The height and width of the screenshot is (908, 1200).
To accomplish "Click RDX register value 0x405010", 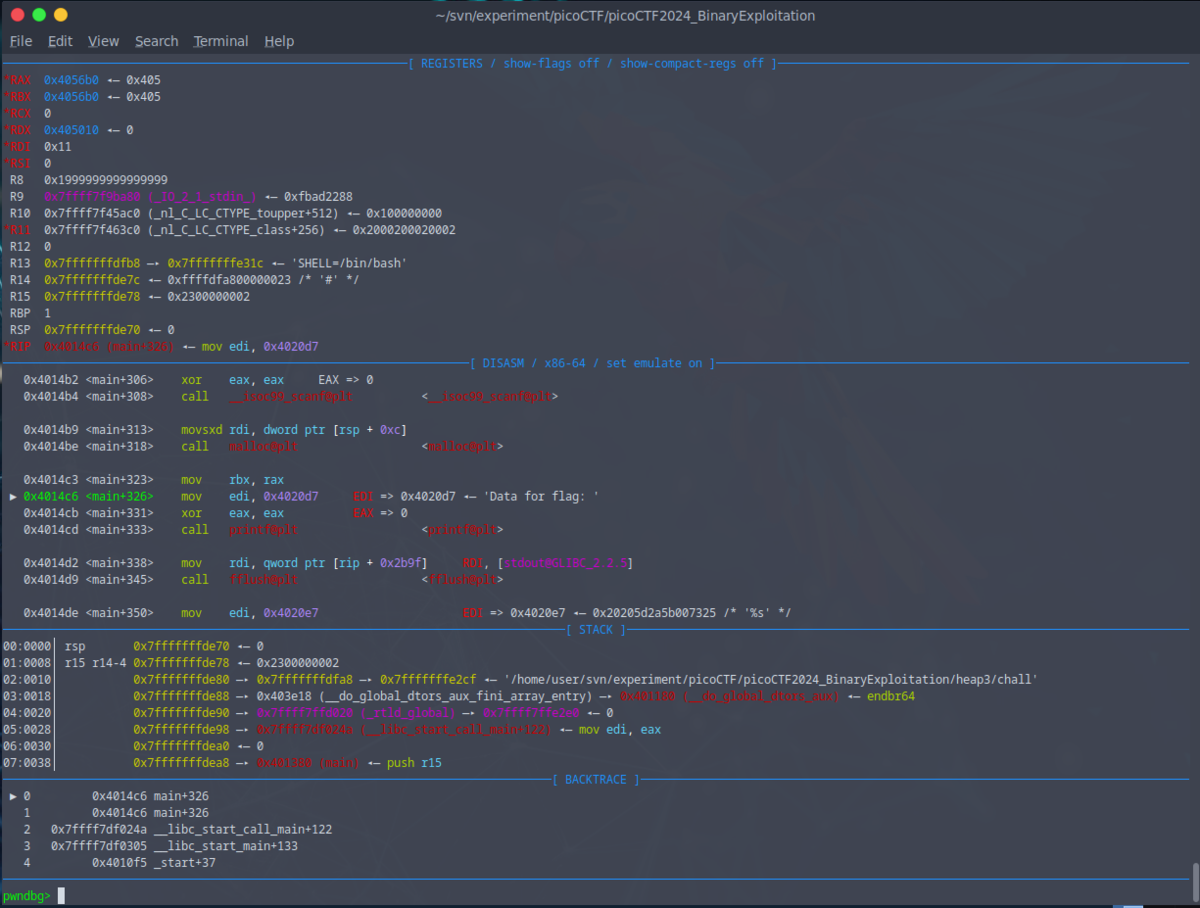I will pyautogui.click(x=71, y=130).
